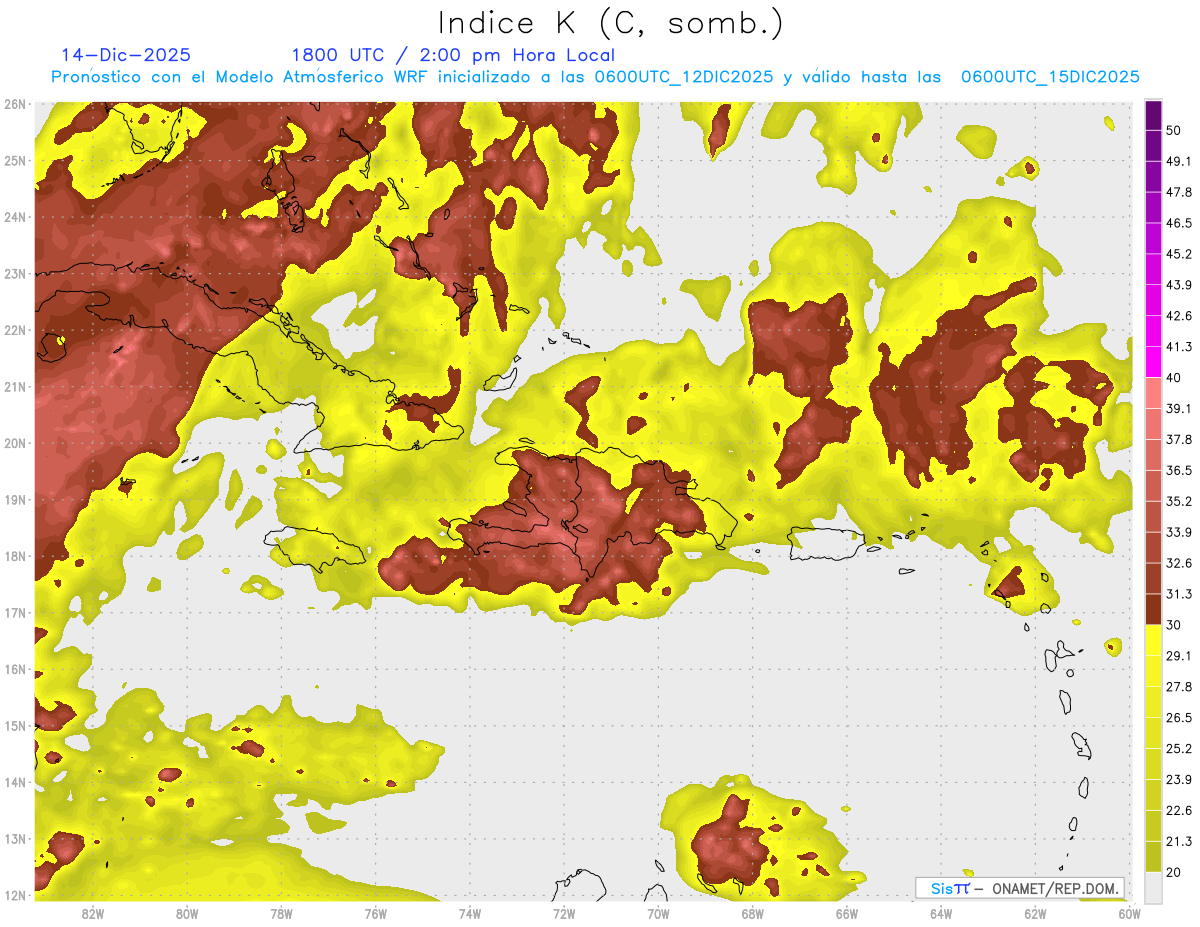Click the color bar value "33.9"

tap(1179, 532)
